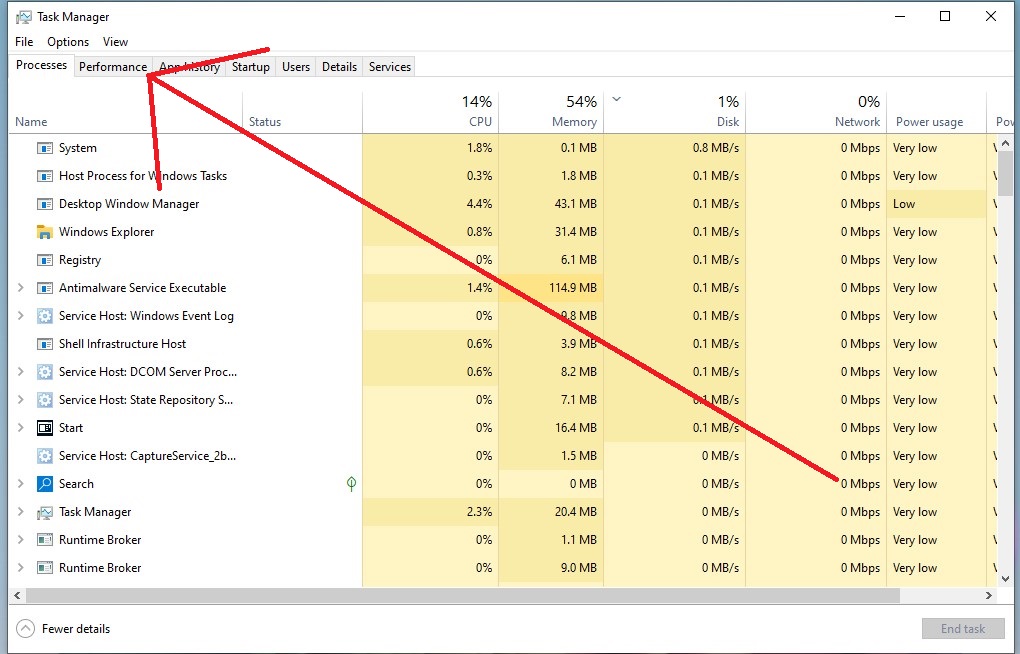The width and height of the screenshot is (1020, 654).
Task: Click the Windows Explorer folder icon
Action: pyautogui.click(x=44, y=232)
